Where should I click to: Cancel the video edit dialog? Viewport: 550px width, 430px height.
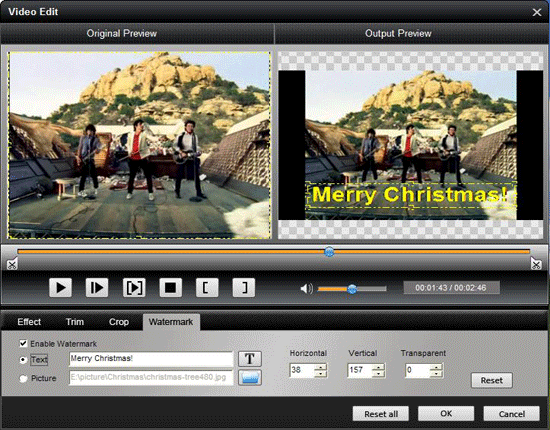pyautogui.click(x=511, y=414)
